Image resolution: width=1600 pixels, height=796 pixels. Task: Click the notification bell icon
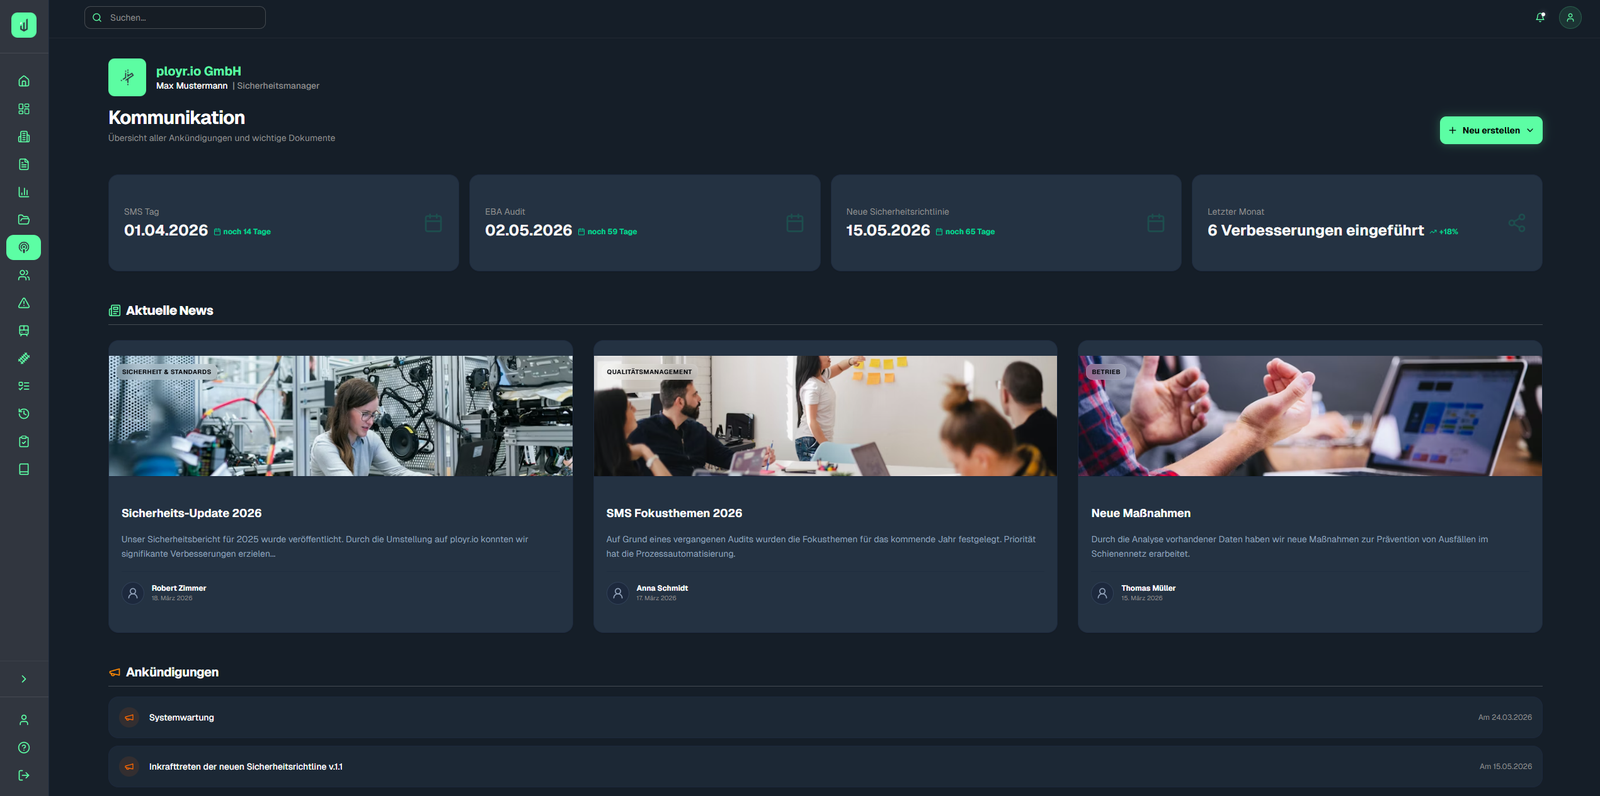[x=1540, y=17]
